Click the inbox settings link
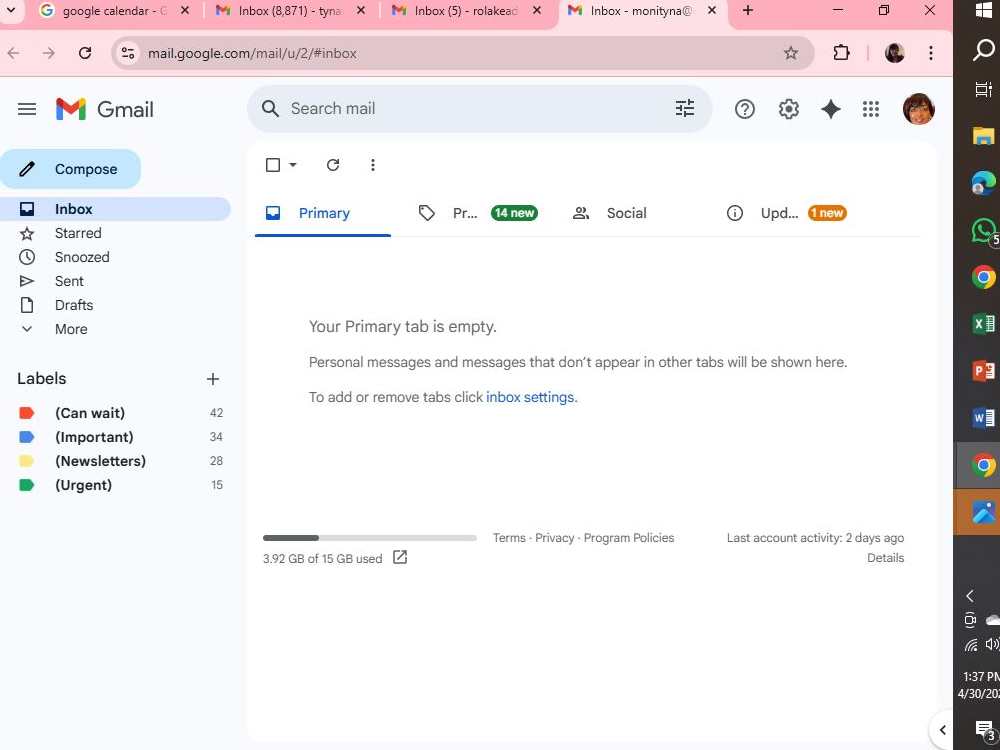 (530, 397)
